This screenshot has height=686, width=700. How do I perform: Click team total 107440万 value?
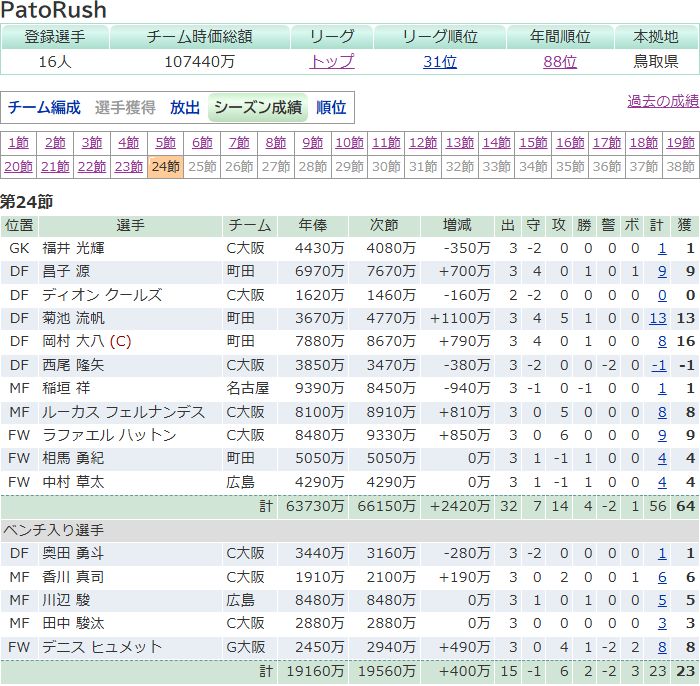pos(200,62)
